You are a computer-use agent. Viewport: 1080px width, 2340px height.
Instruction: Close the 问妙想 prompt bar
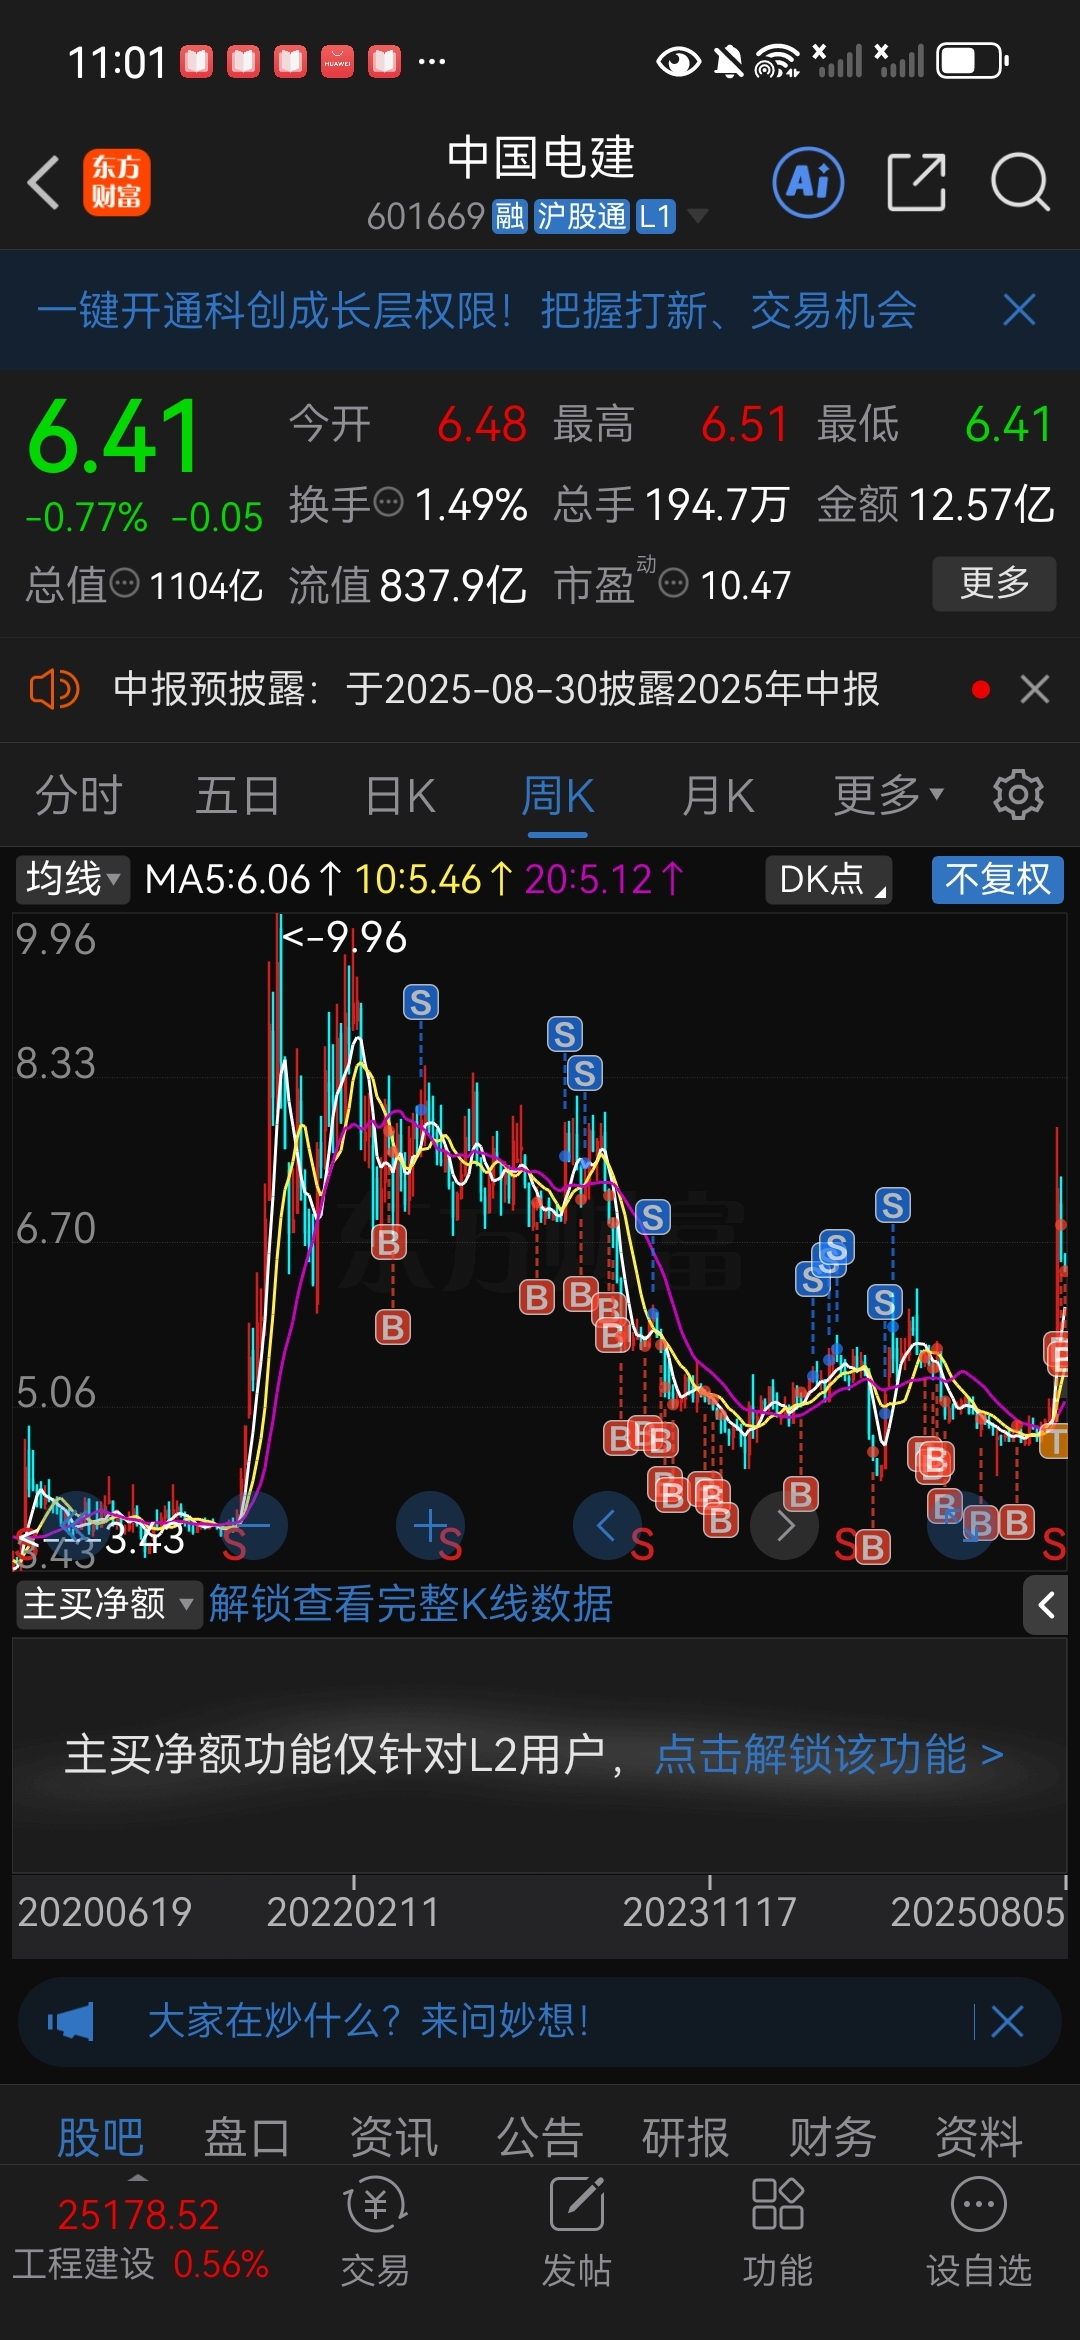pyautogui.click(x=1007, y=2022)
